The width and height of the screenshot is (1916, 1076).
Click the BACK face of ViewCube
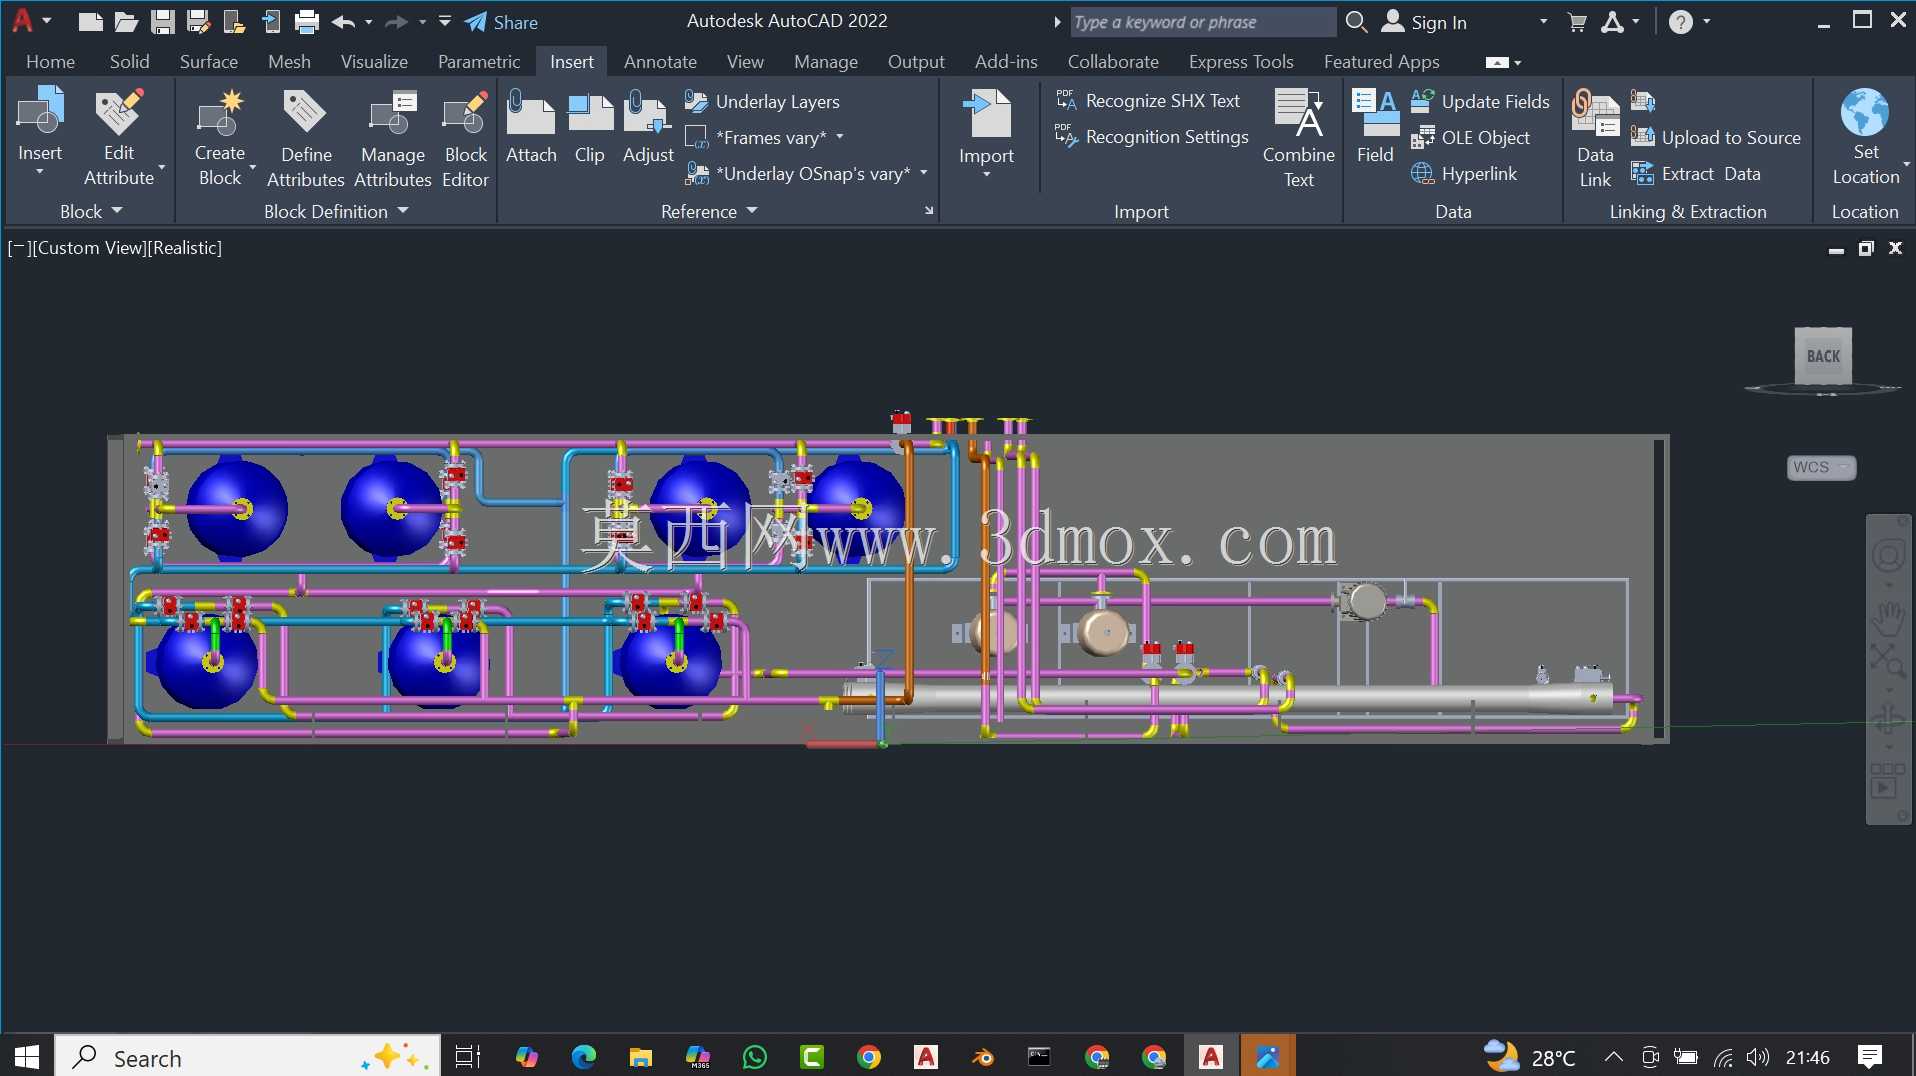click(1823, 356)
